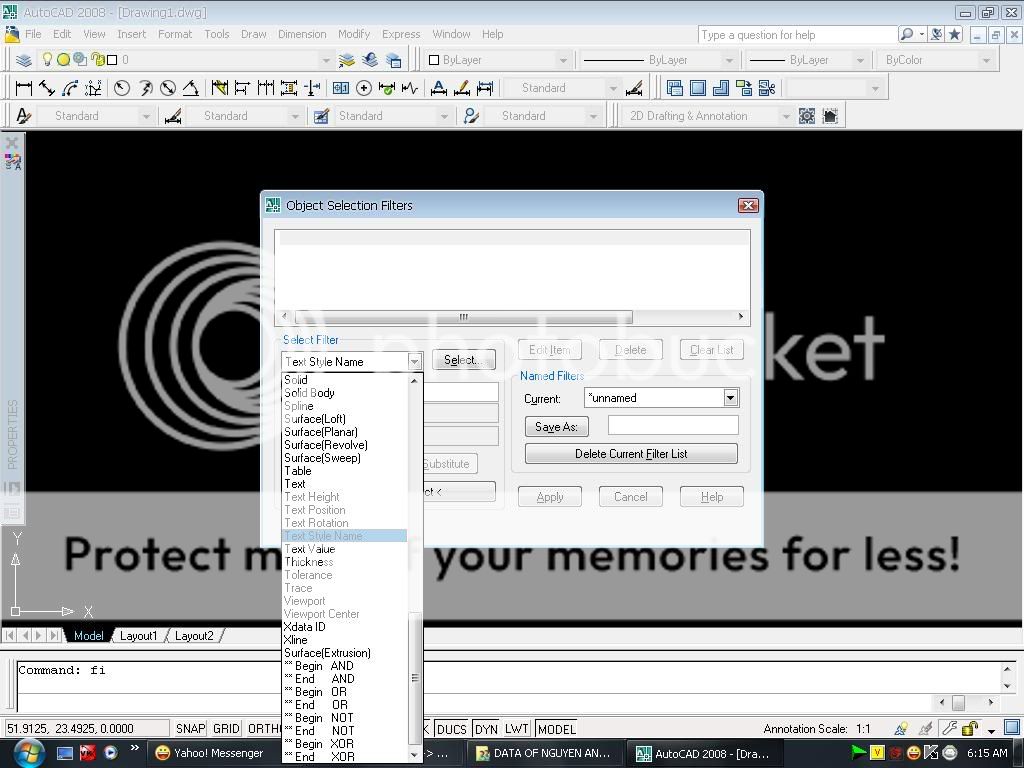Select the Linear dimension tool

click(x=24, y=88)
